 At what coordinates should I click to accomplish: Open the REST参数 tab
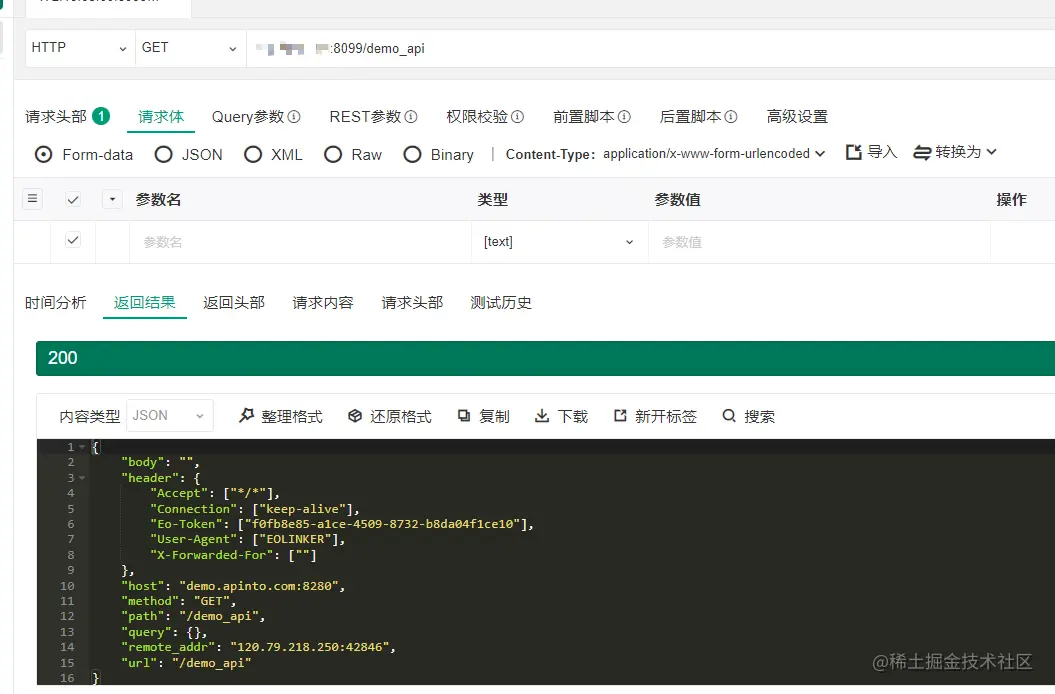[373, 116]
